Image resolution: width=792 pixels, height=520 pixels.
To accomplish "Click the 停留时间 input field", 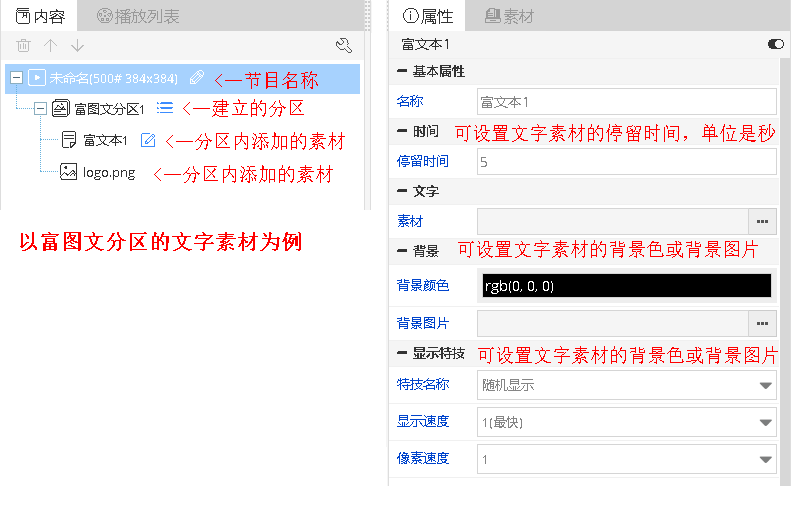I will point(626,162).
